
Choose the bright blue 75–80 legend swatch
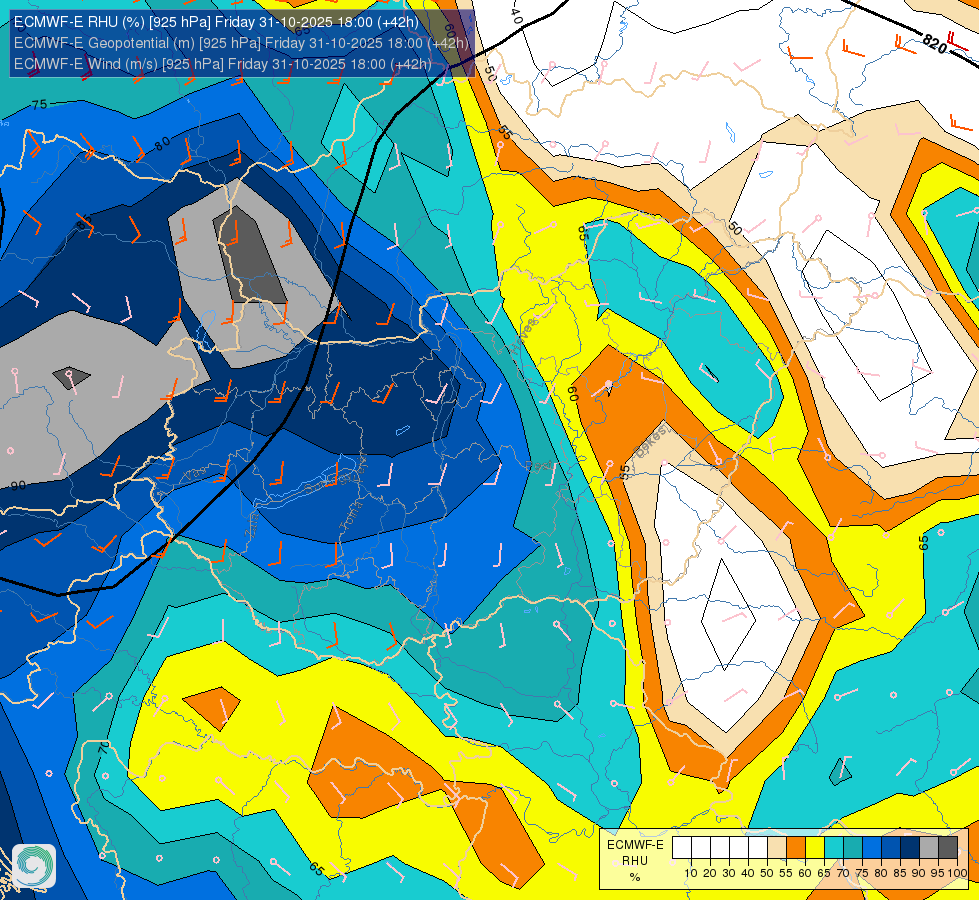pos(872,847)
